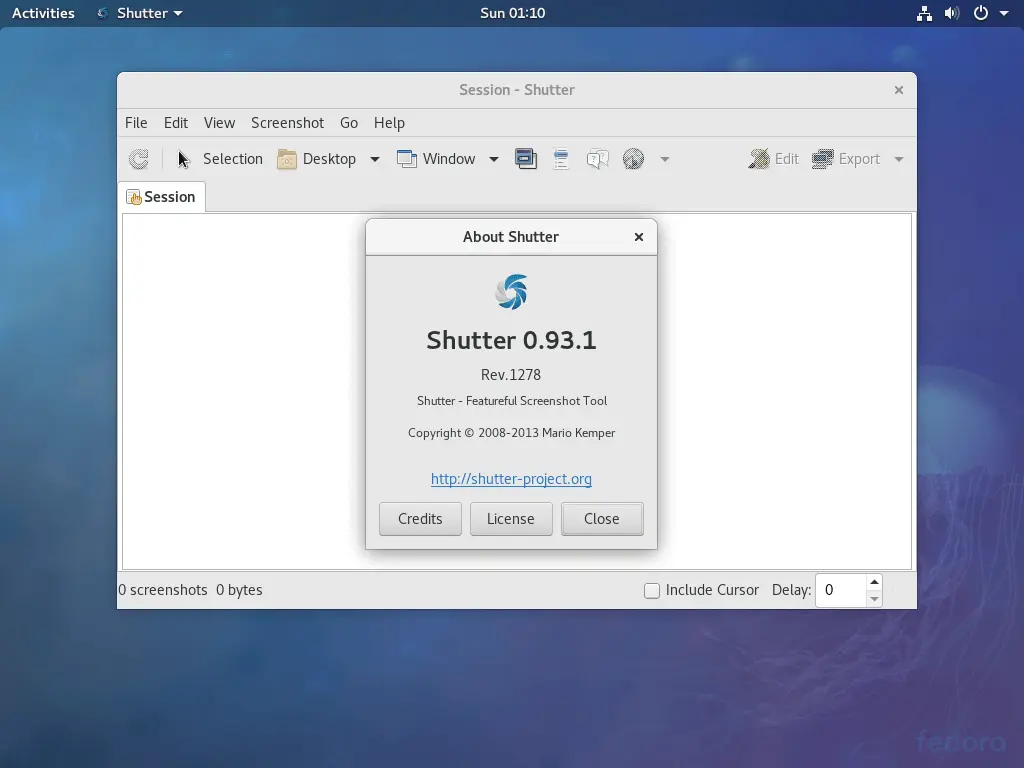This screenshot has height=768, width=1024.
Task: Click the volume speaker icon
Action: pyautogui.click(x=952, y=13)
